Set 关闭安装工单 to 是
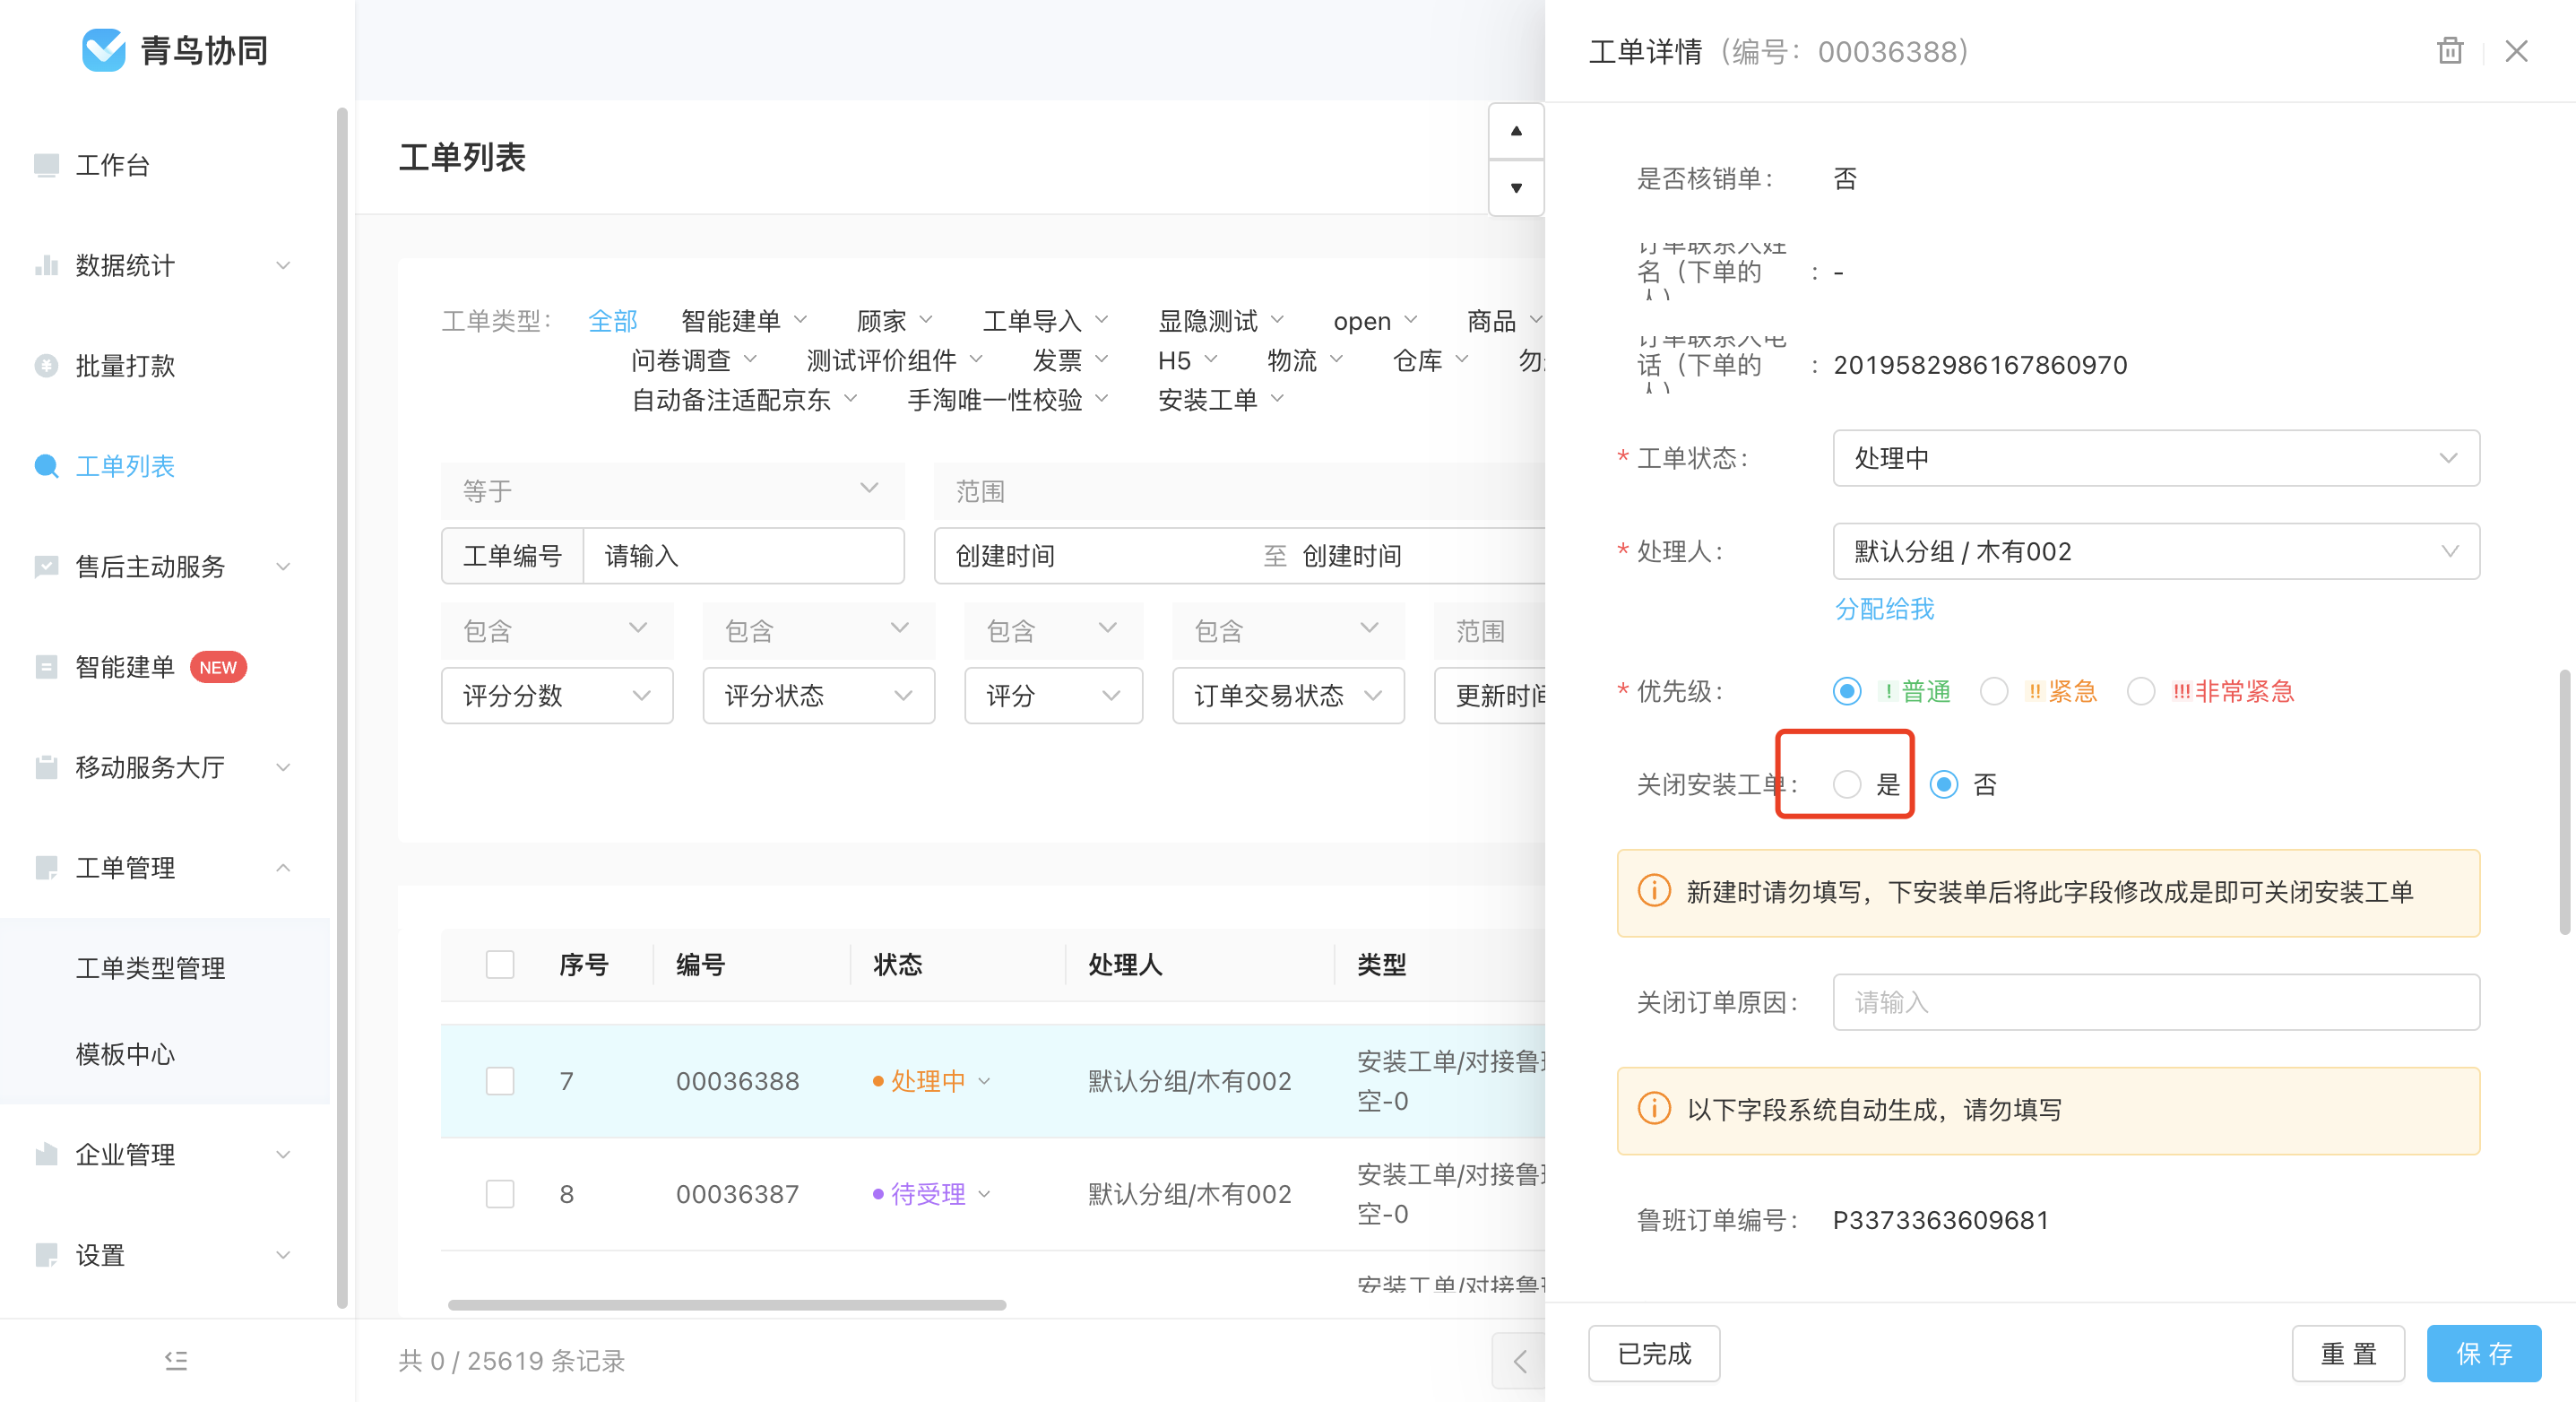The image size is (2576, 1402). pyautogui.click(x=1847, y=784)
